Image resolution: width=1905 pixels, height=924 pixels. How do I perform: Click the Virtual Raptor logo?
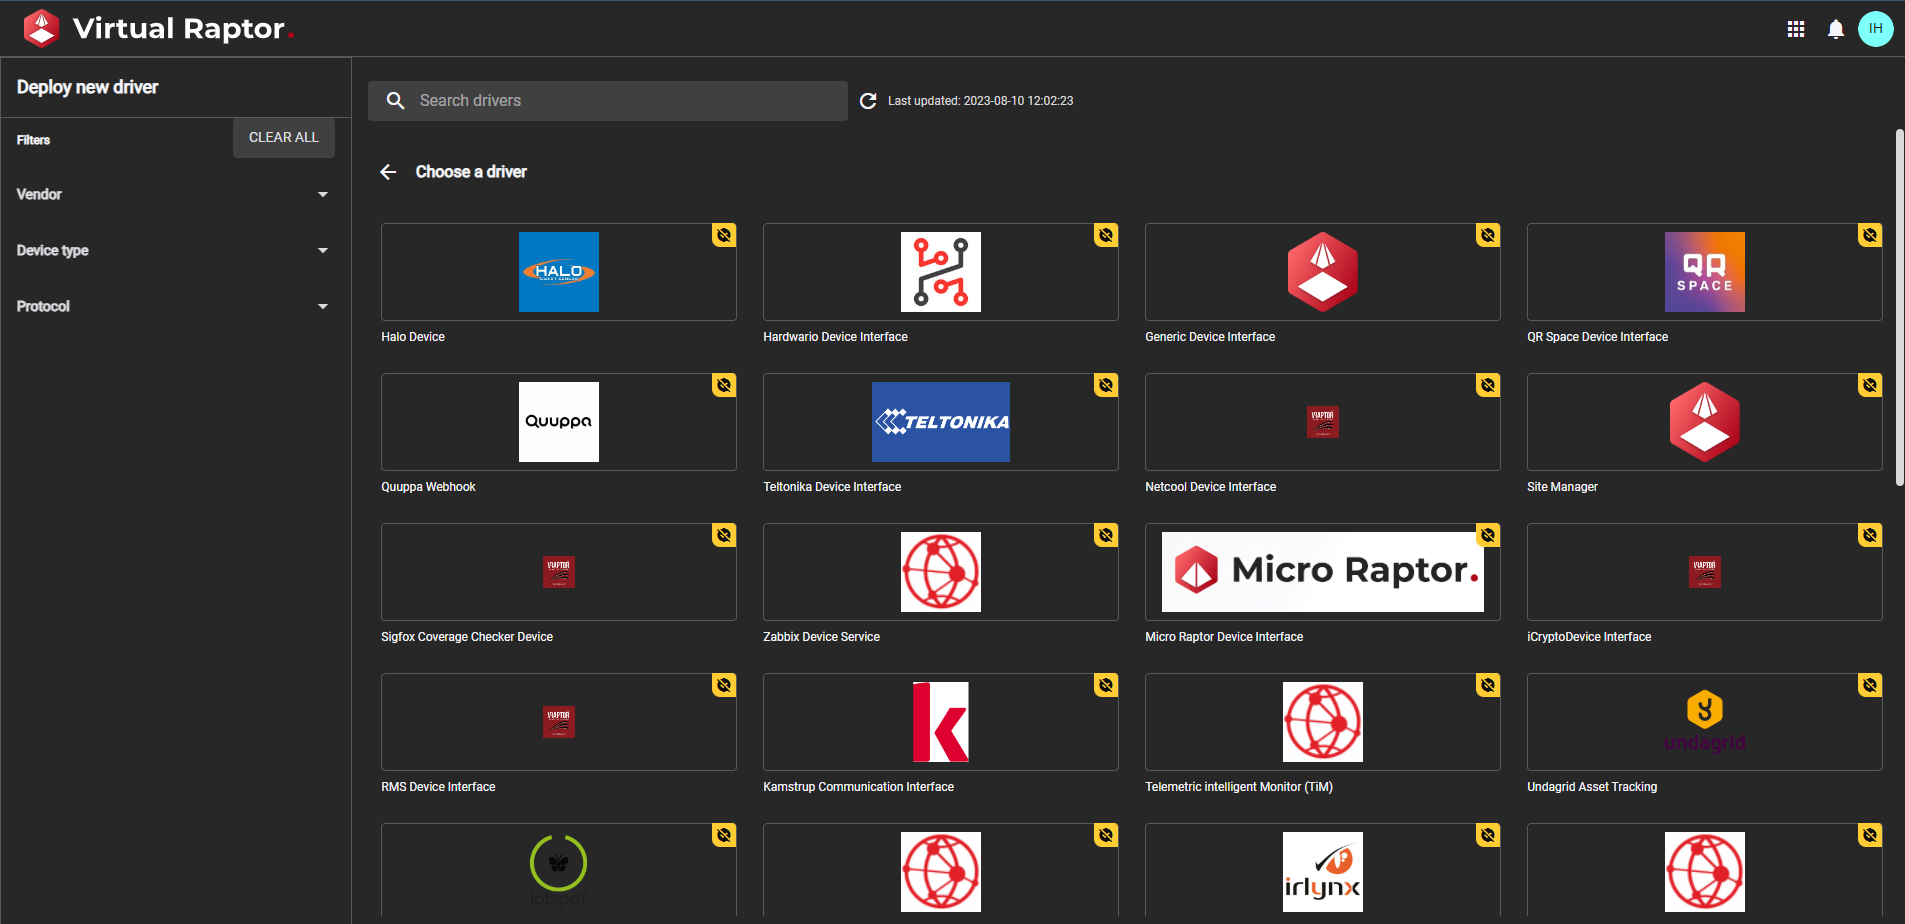42,29
